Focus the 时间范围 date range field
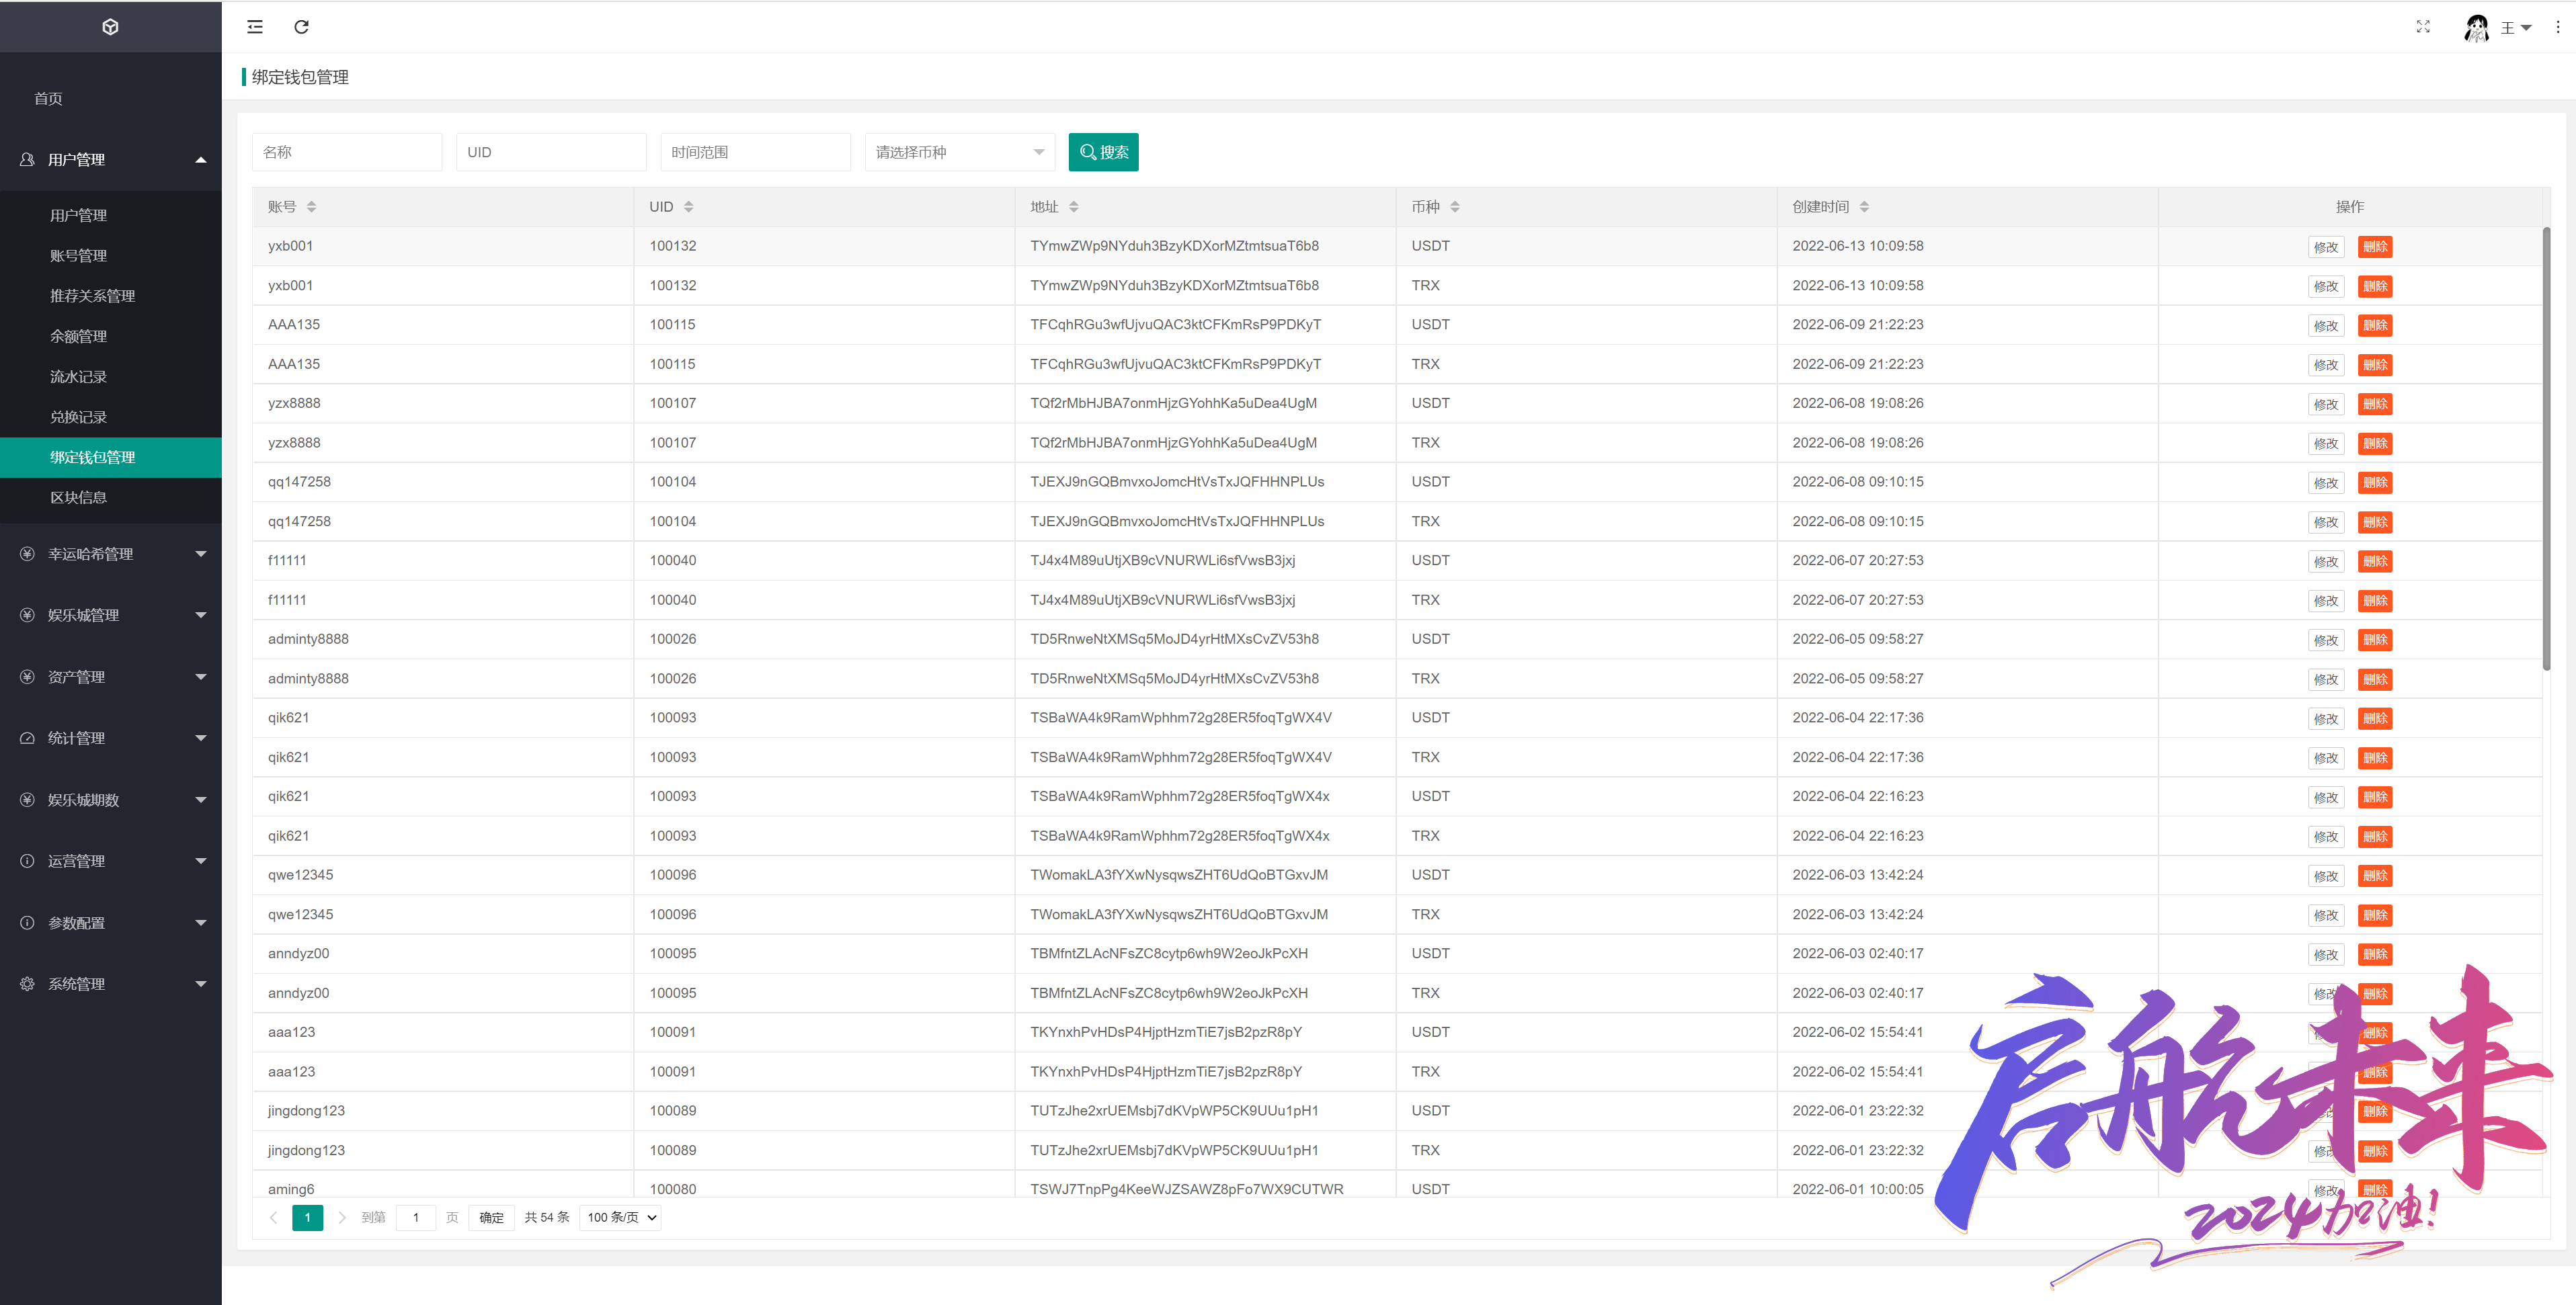 [x=755, y=152]
